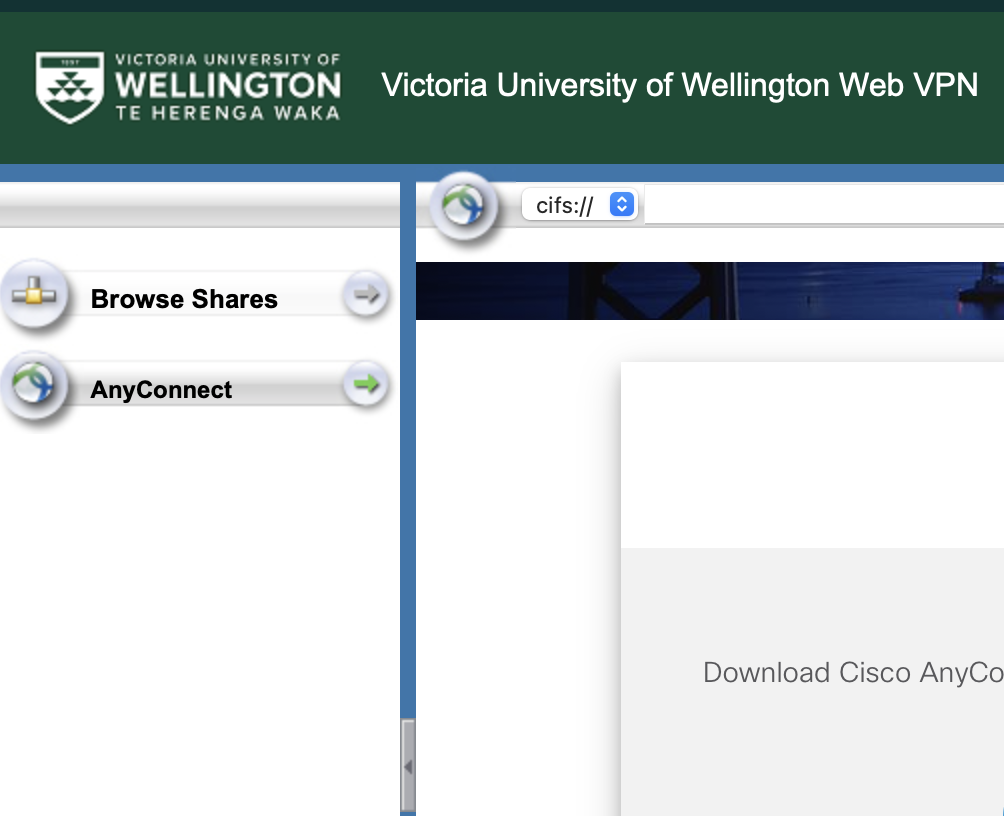The image size is (1004, 816).
Task: Click the Web VPN header title text
Action: (679, 85)
